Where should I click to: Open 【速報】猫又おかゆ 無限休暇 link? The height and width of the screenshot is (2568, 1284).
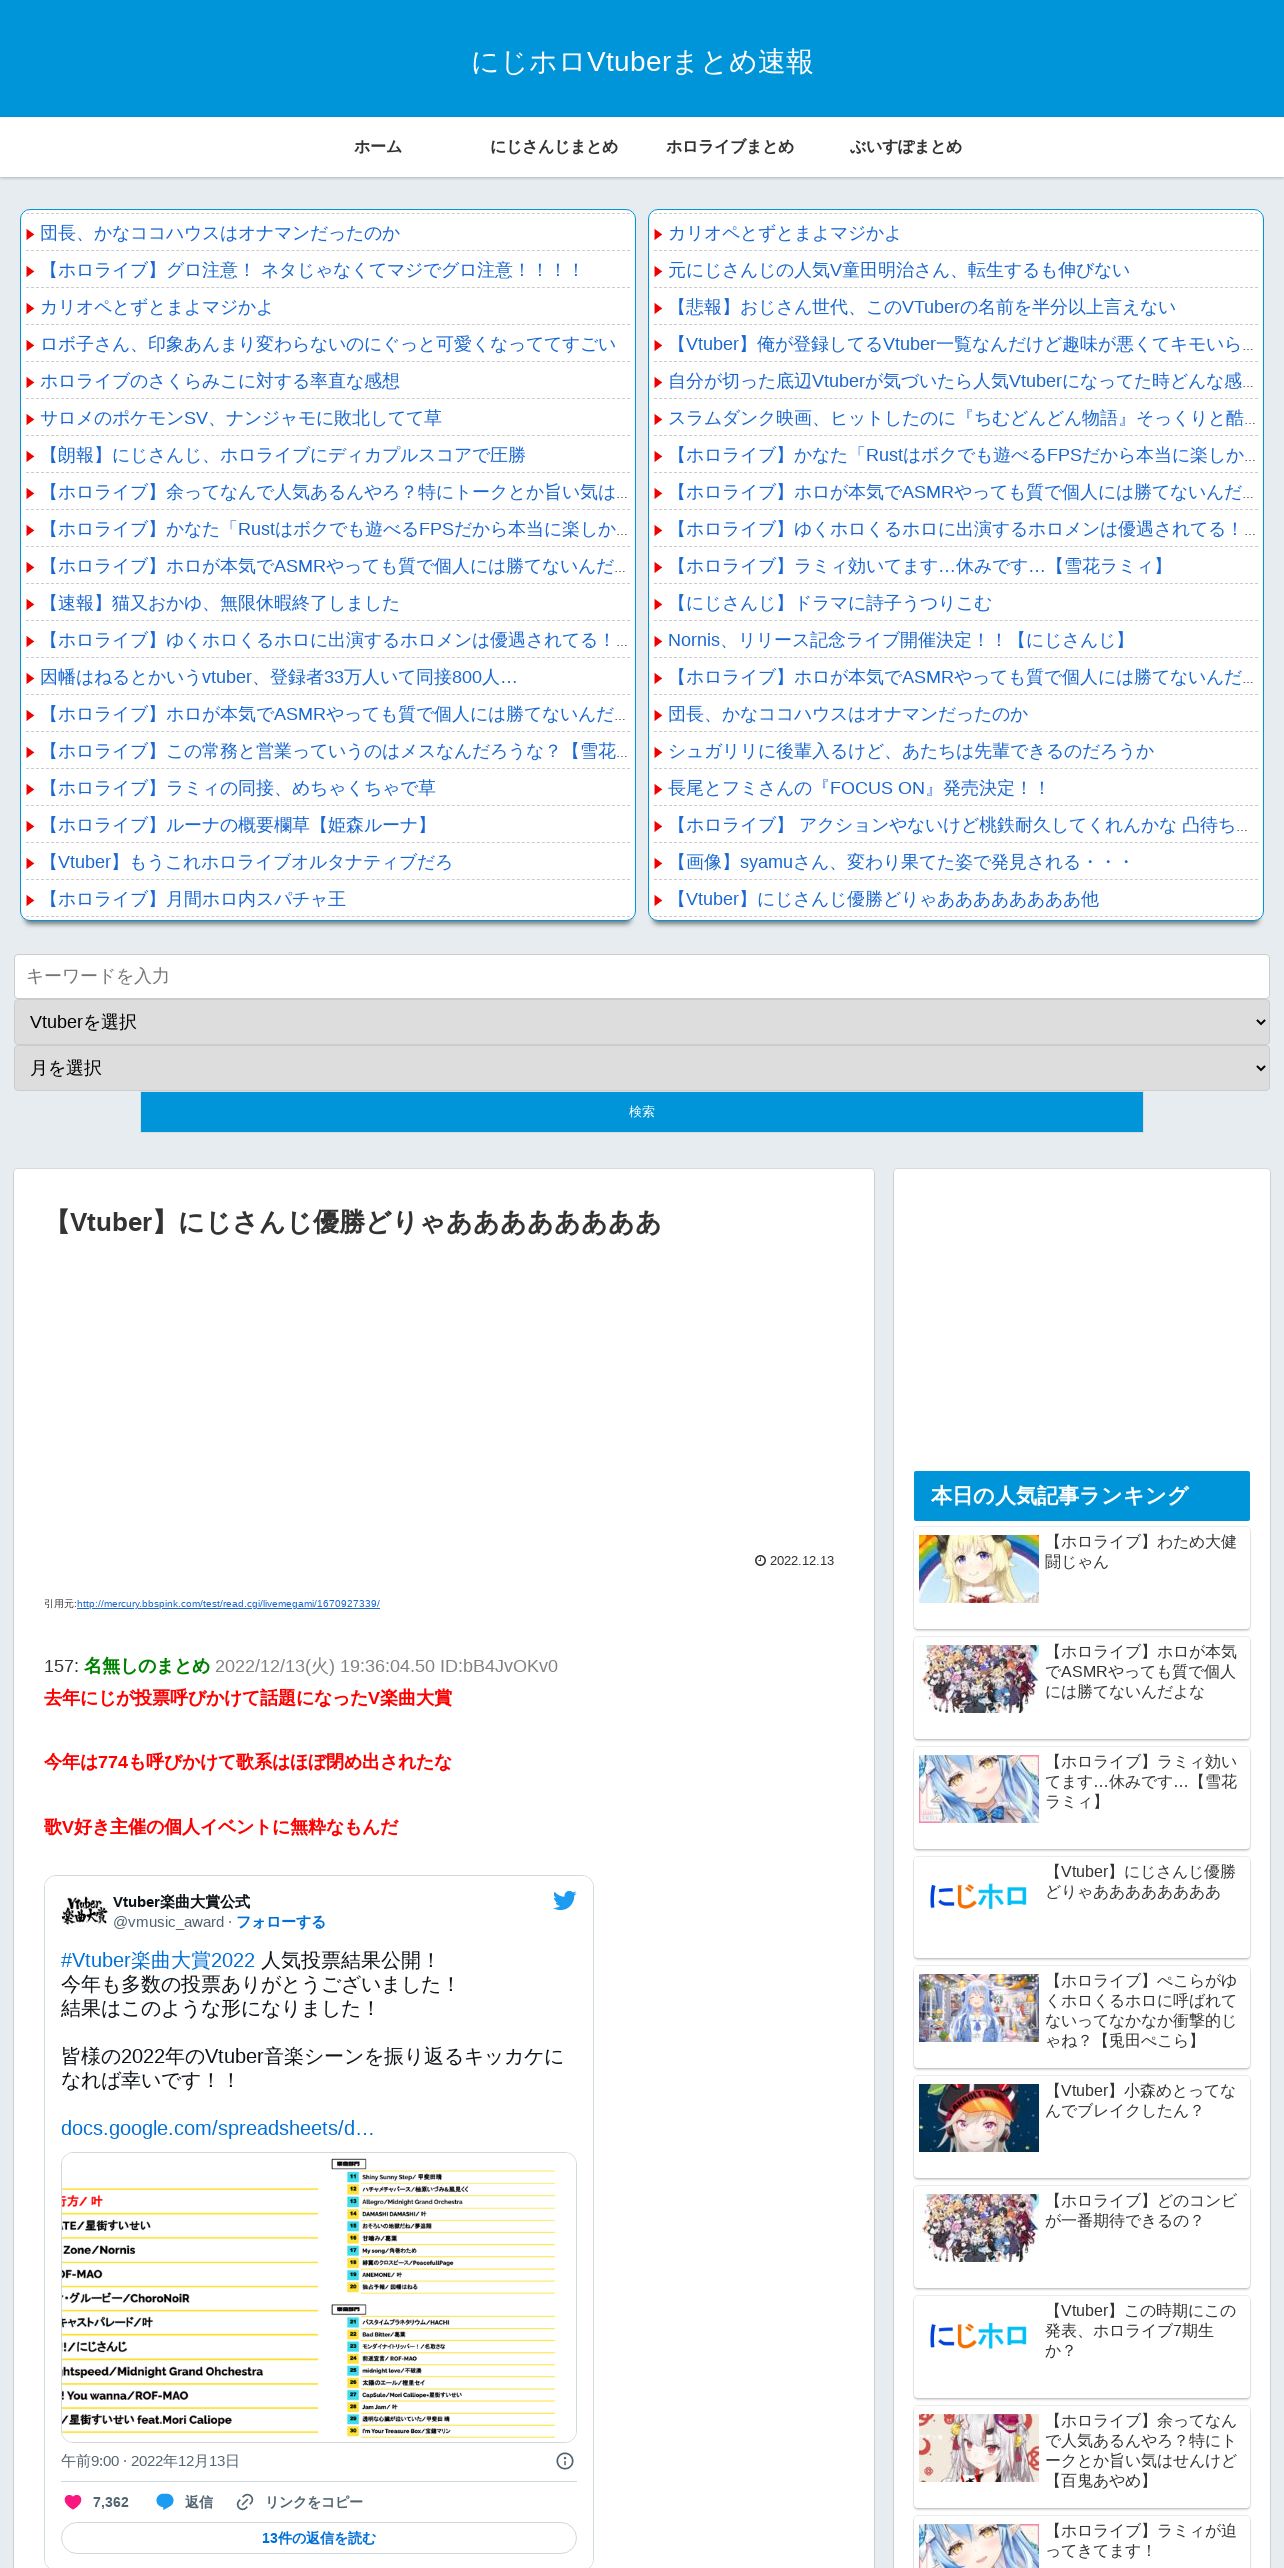click(x=220, y=603)
